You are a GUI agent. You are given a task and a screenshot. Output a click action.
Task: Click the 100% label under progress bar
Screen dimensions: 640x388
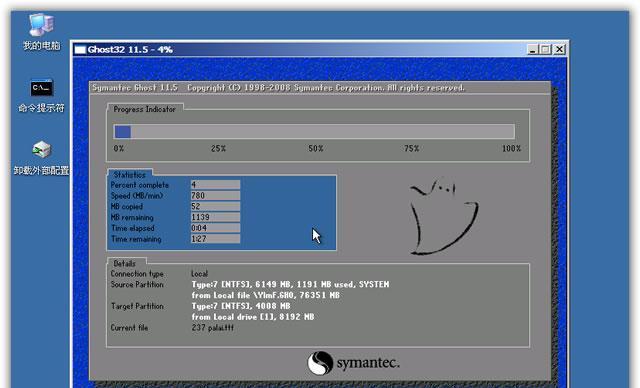click(511, 149)
